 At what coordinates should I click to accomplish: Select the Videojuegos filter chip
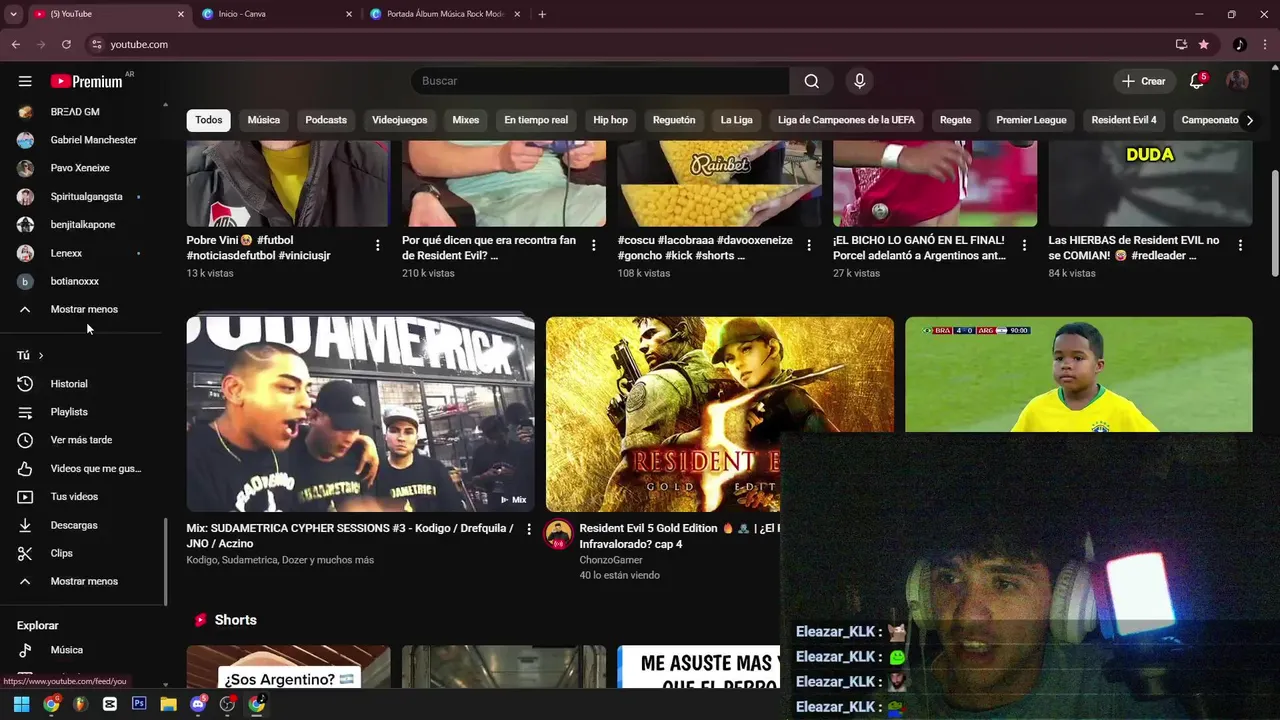[399, 120]
